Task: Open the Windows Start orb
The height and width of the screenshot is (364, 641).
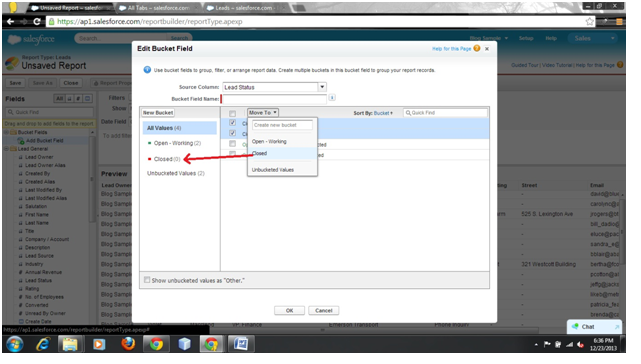Action: [15, 344]
